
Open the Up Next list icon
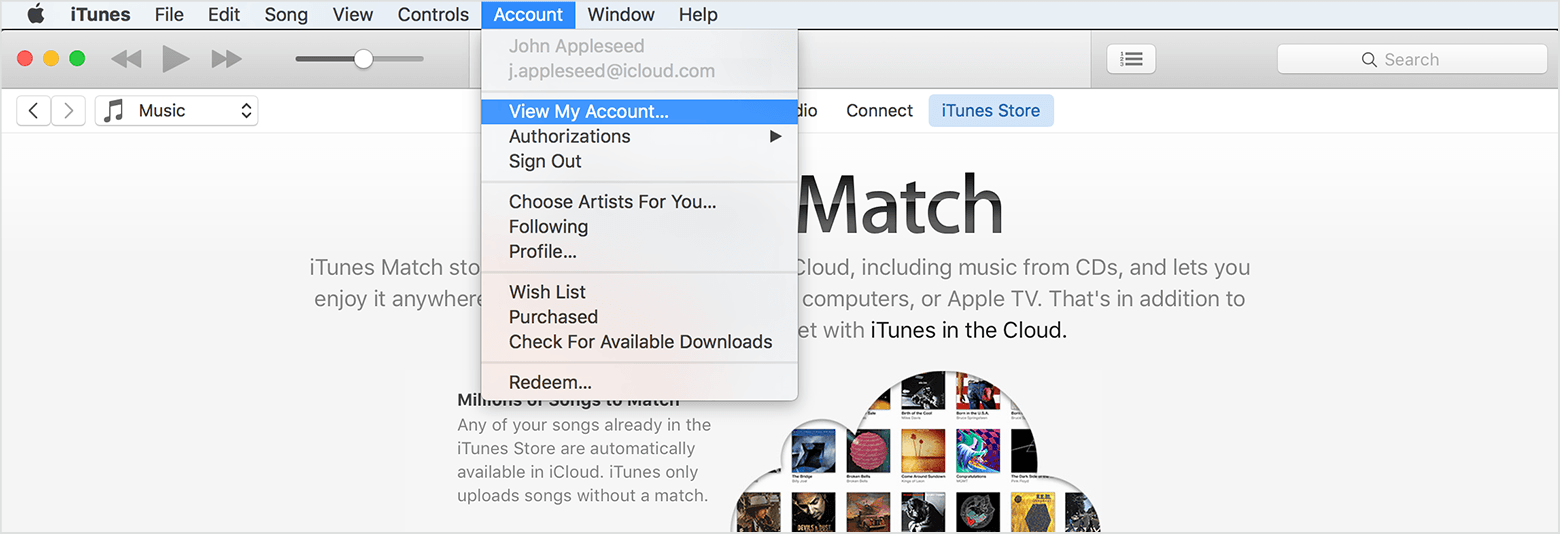[x=1131, y=59]
